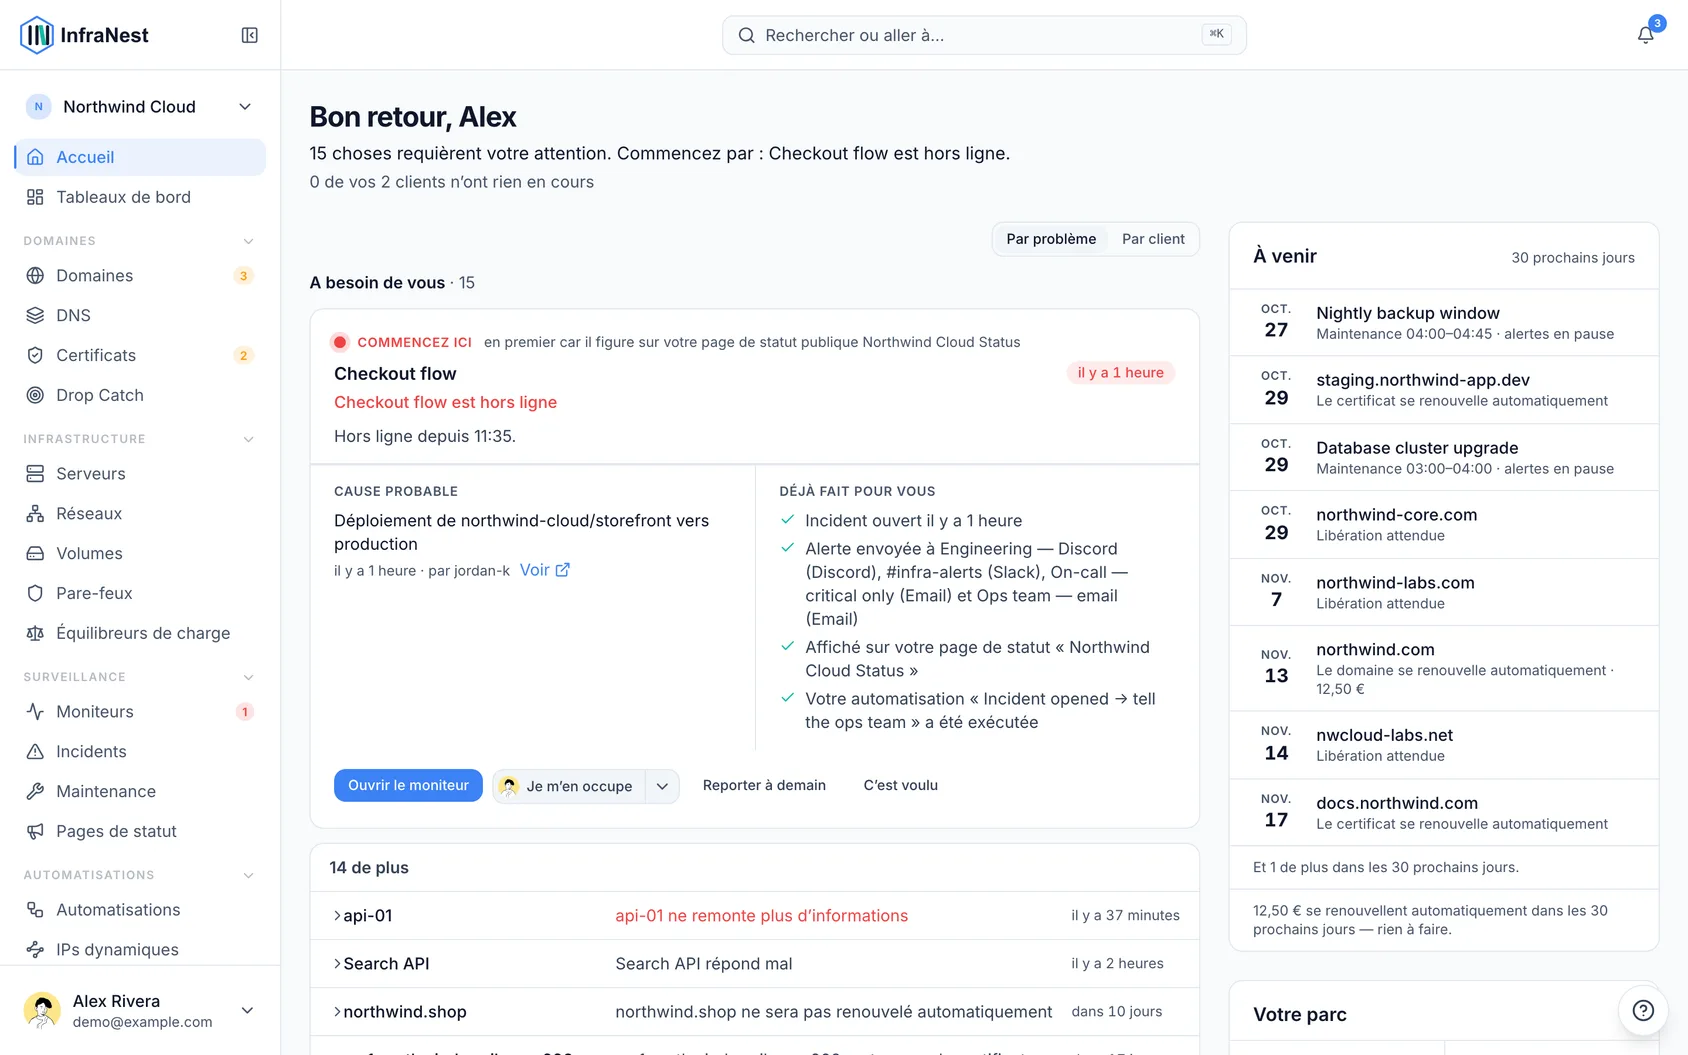Screen dimensions: 1688x1055
Task: Collapse the sidebar with the panel icon
Action: point(250,35)
